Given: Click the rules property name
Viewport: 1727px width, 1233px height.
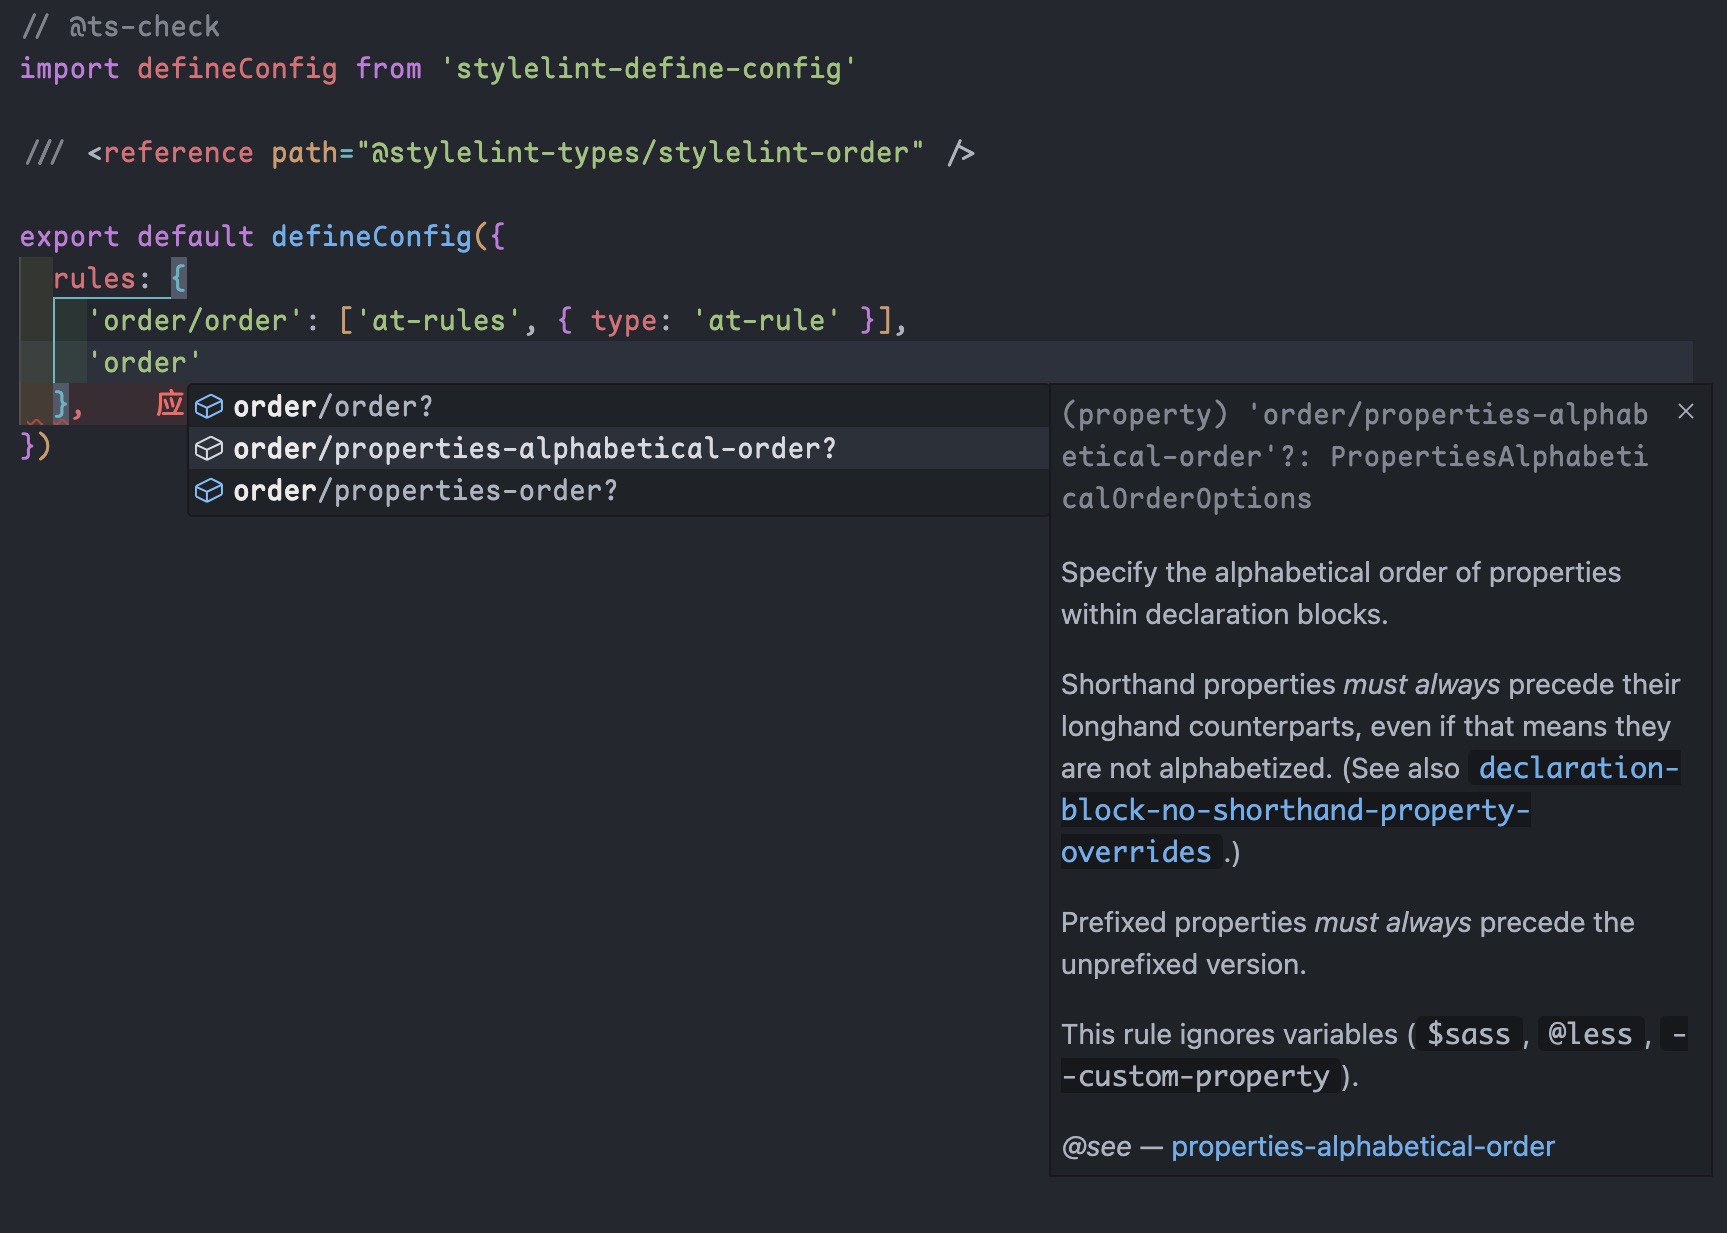Looking at the screenshot, I should point(94,278).
